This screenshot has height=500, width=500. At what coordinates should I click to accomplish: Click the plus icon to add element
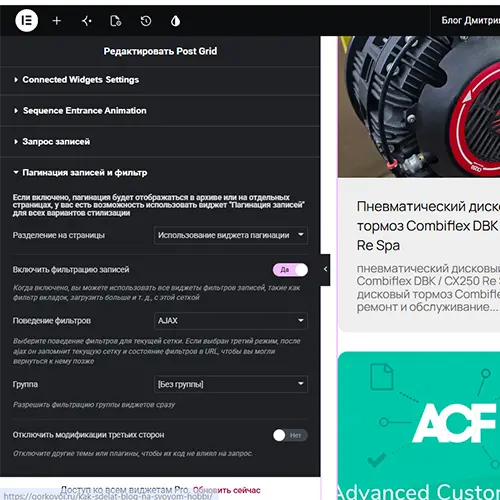[x=57, y=21]
